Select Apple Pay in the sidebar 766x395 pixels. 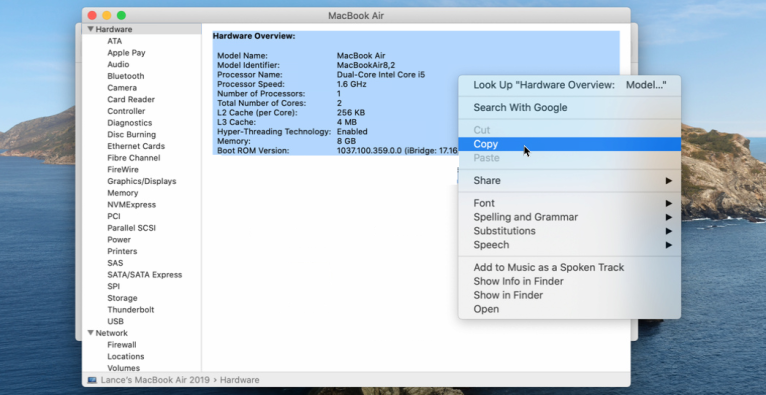(127, 53)
